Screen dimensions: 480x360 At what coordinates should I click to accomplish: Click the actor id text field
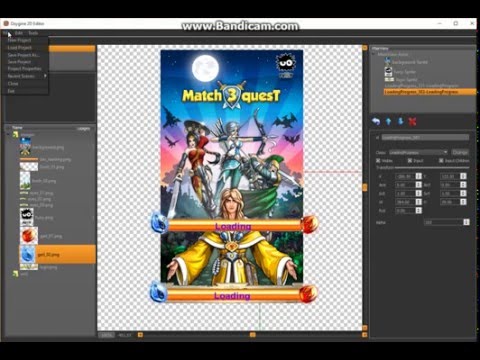point(425,137)
